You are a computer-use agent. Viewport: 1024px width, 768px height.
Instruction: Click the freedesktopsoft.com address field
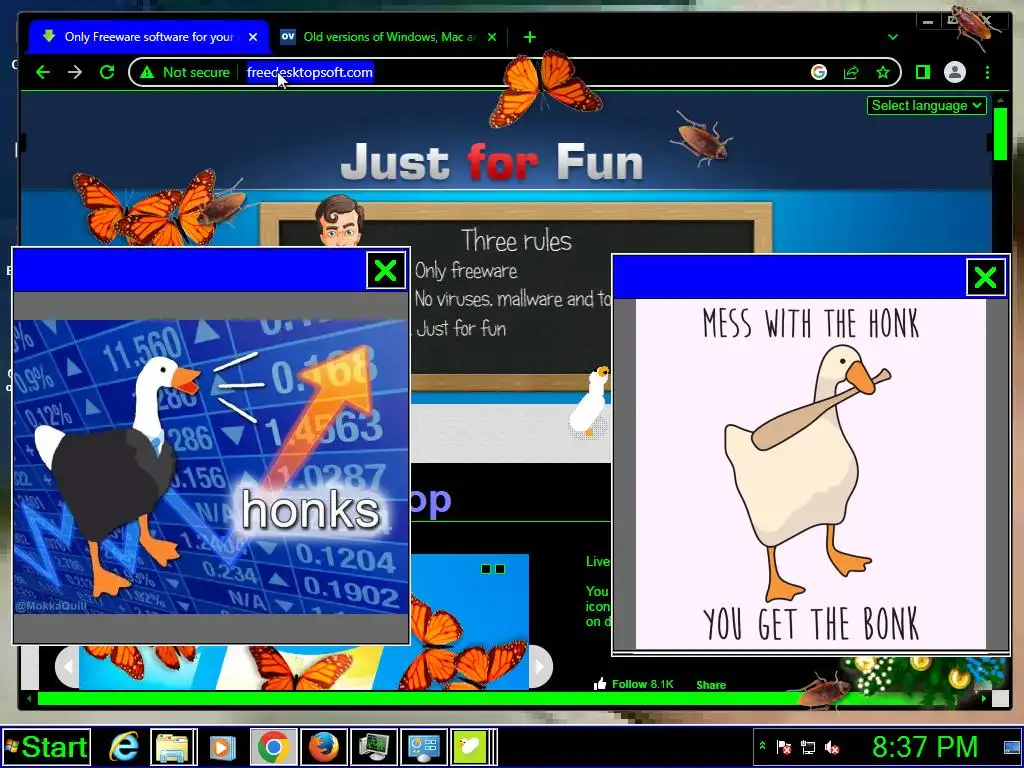coord(310,72)
